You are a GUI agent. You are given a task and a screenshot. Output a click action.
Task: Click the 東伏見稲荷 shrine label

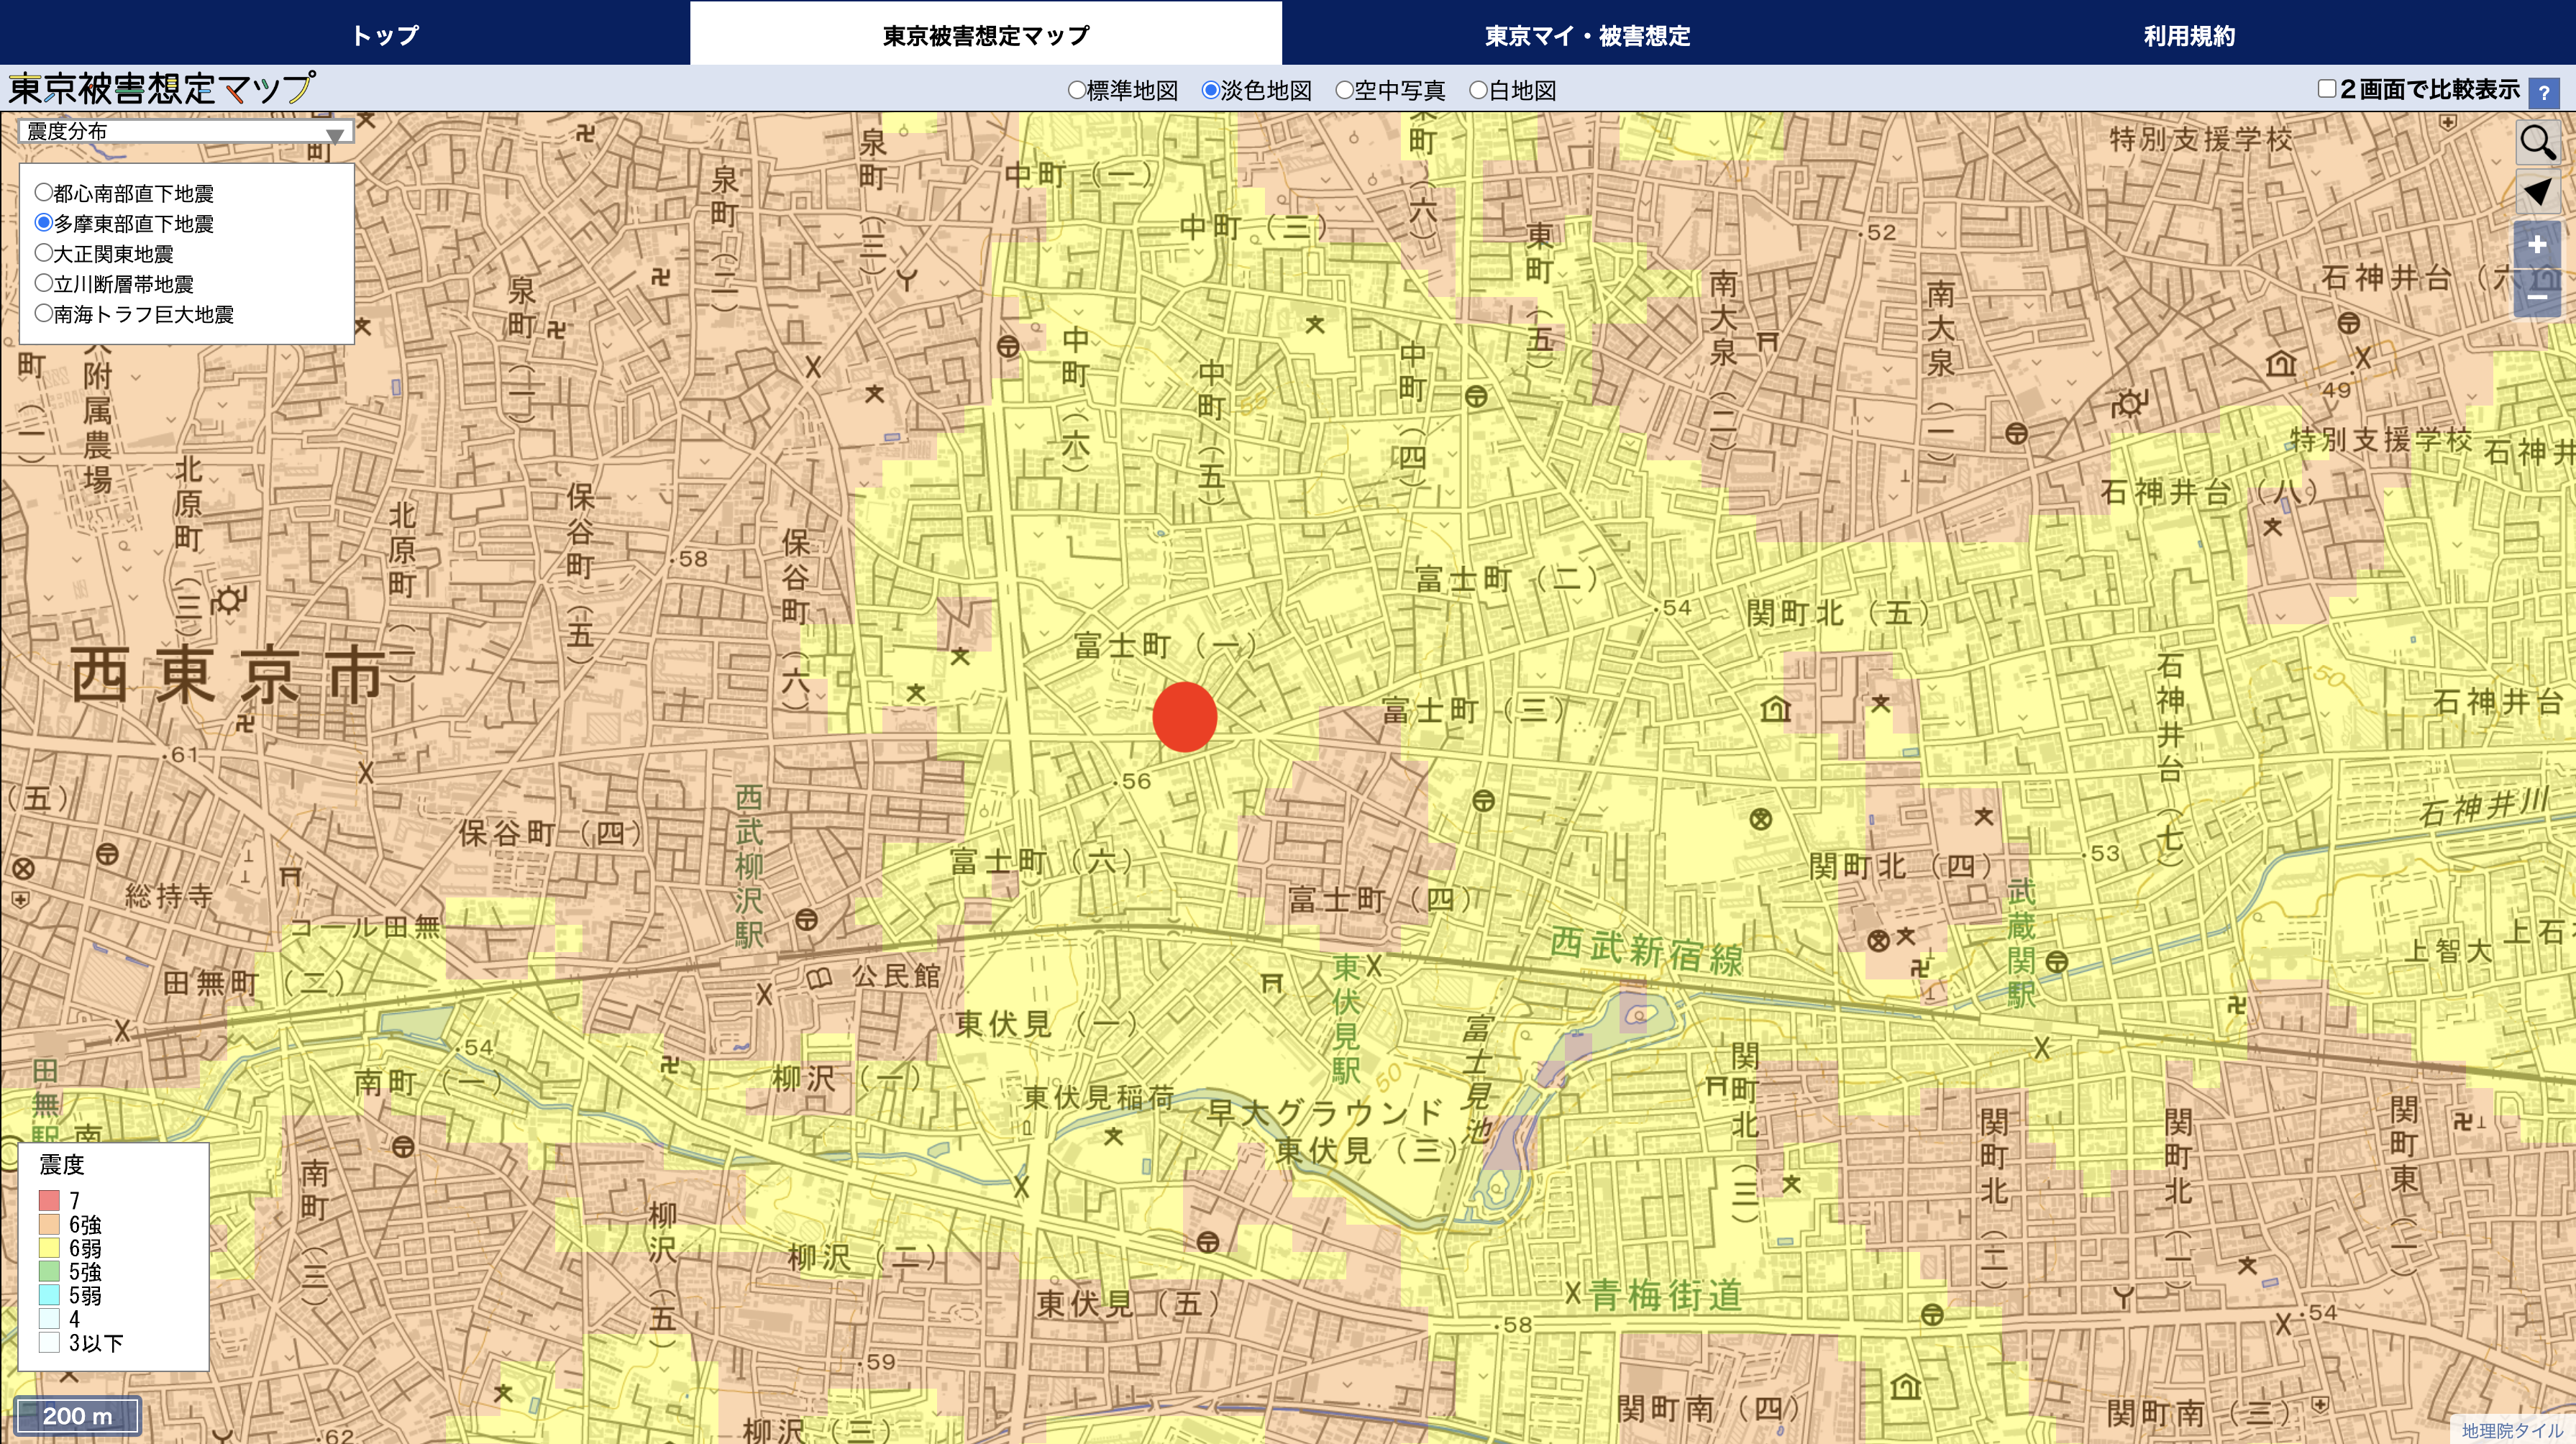[x=1098, y=1097]
